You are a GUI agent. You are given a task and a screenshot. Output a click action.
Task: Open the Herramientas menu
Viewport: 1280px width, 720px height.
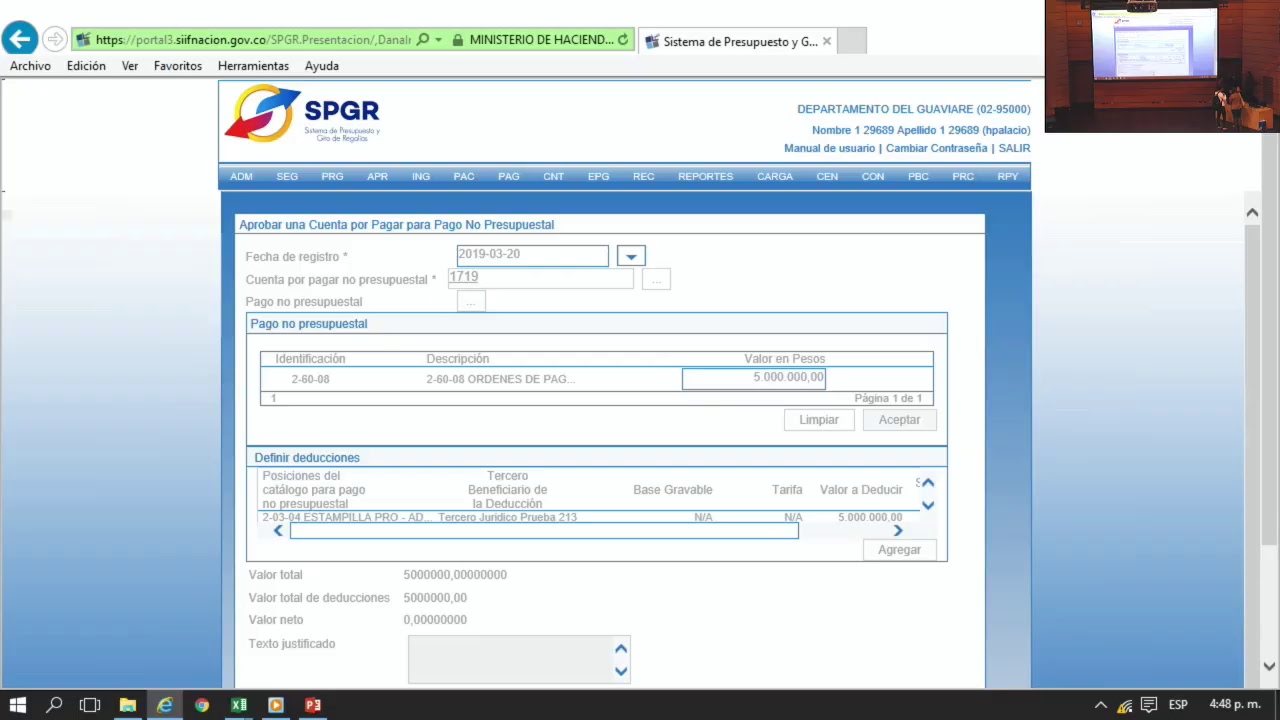pyautogui.click(x=253, y=66)
